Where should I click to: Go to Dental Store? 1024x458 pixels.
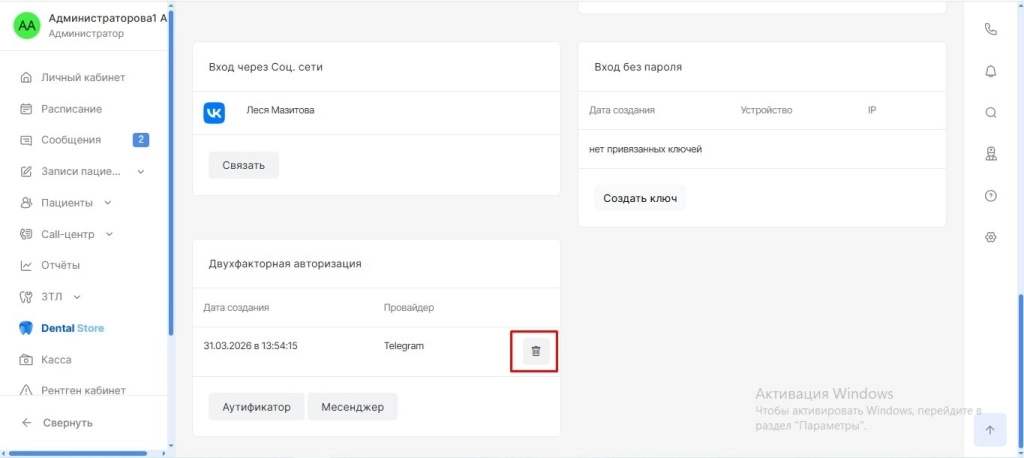(72, 328)
